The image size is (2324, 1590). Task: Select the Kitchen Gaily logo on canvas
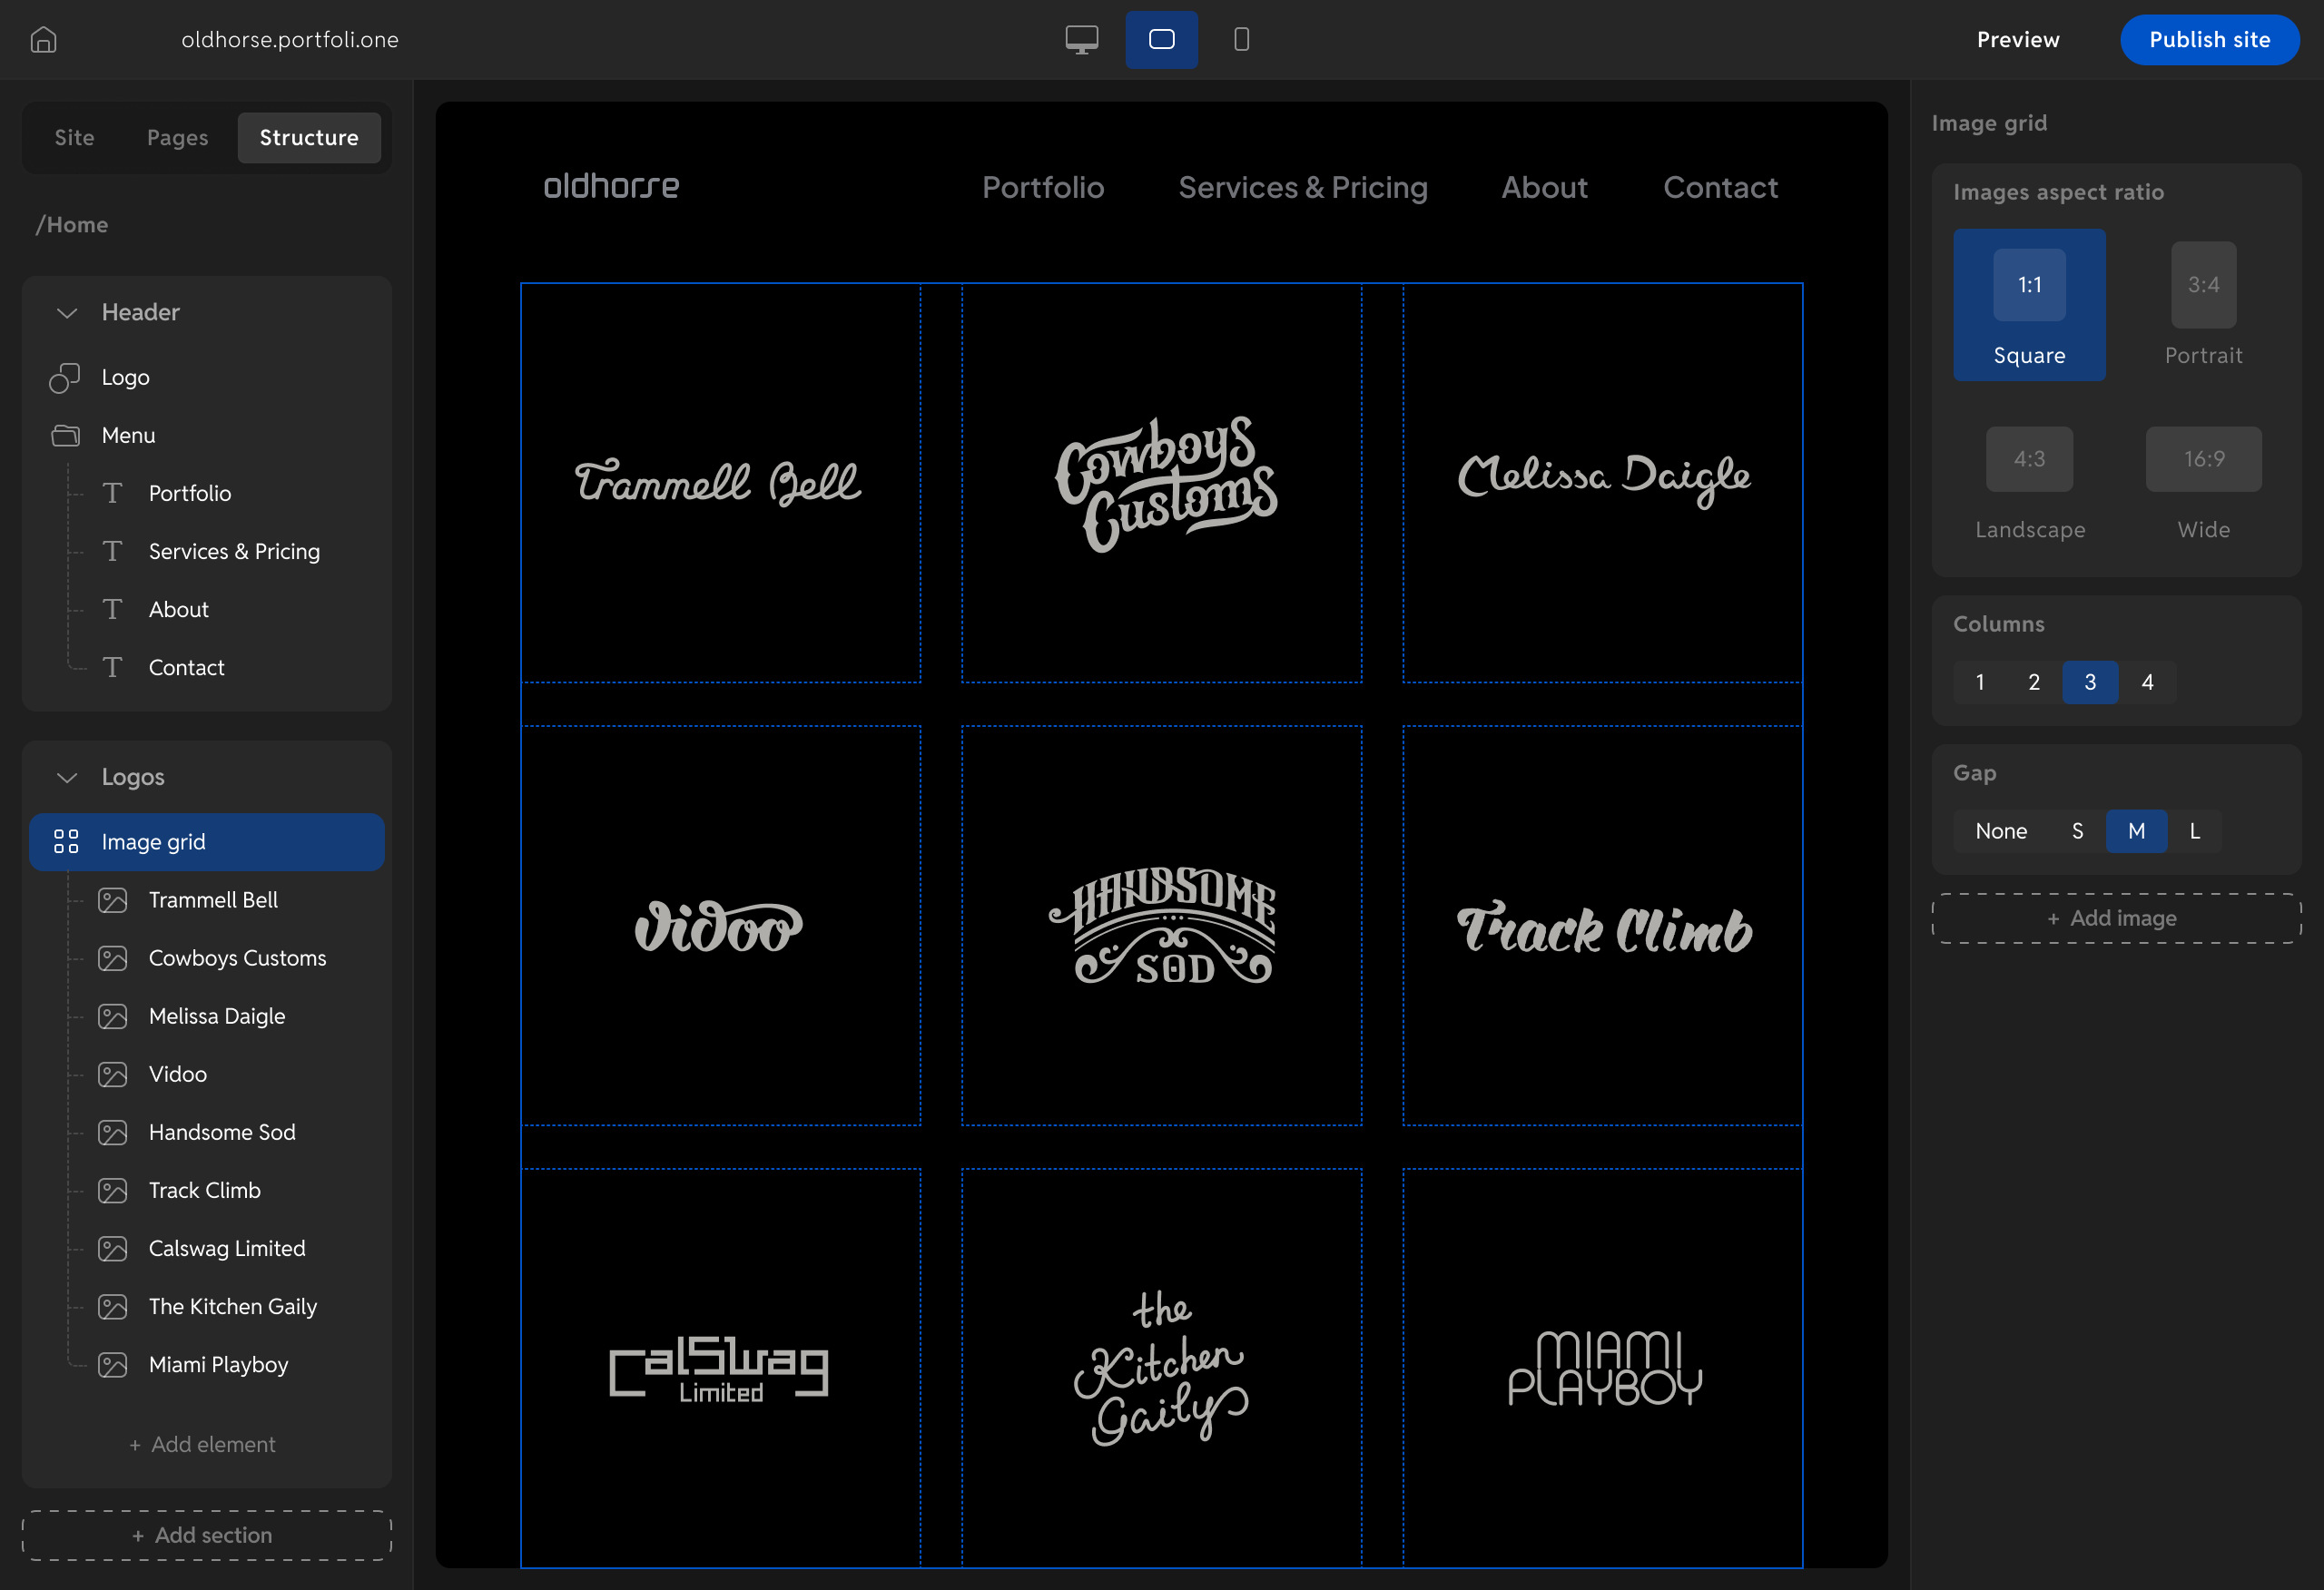coord(1162,1368)
